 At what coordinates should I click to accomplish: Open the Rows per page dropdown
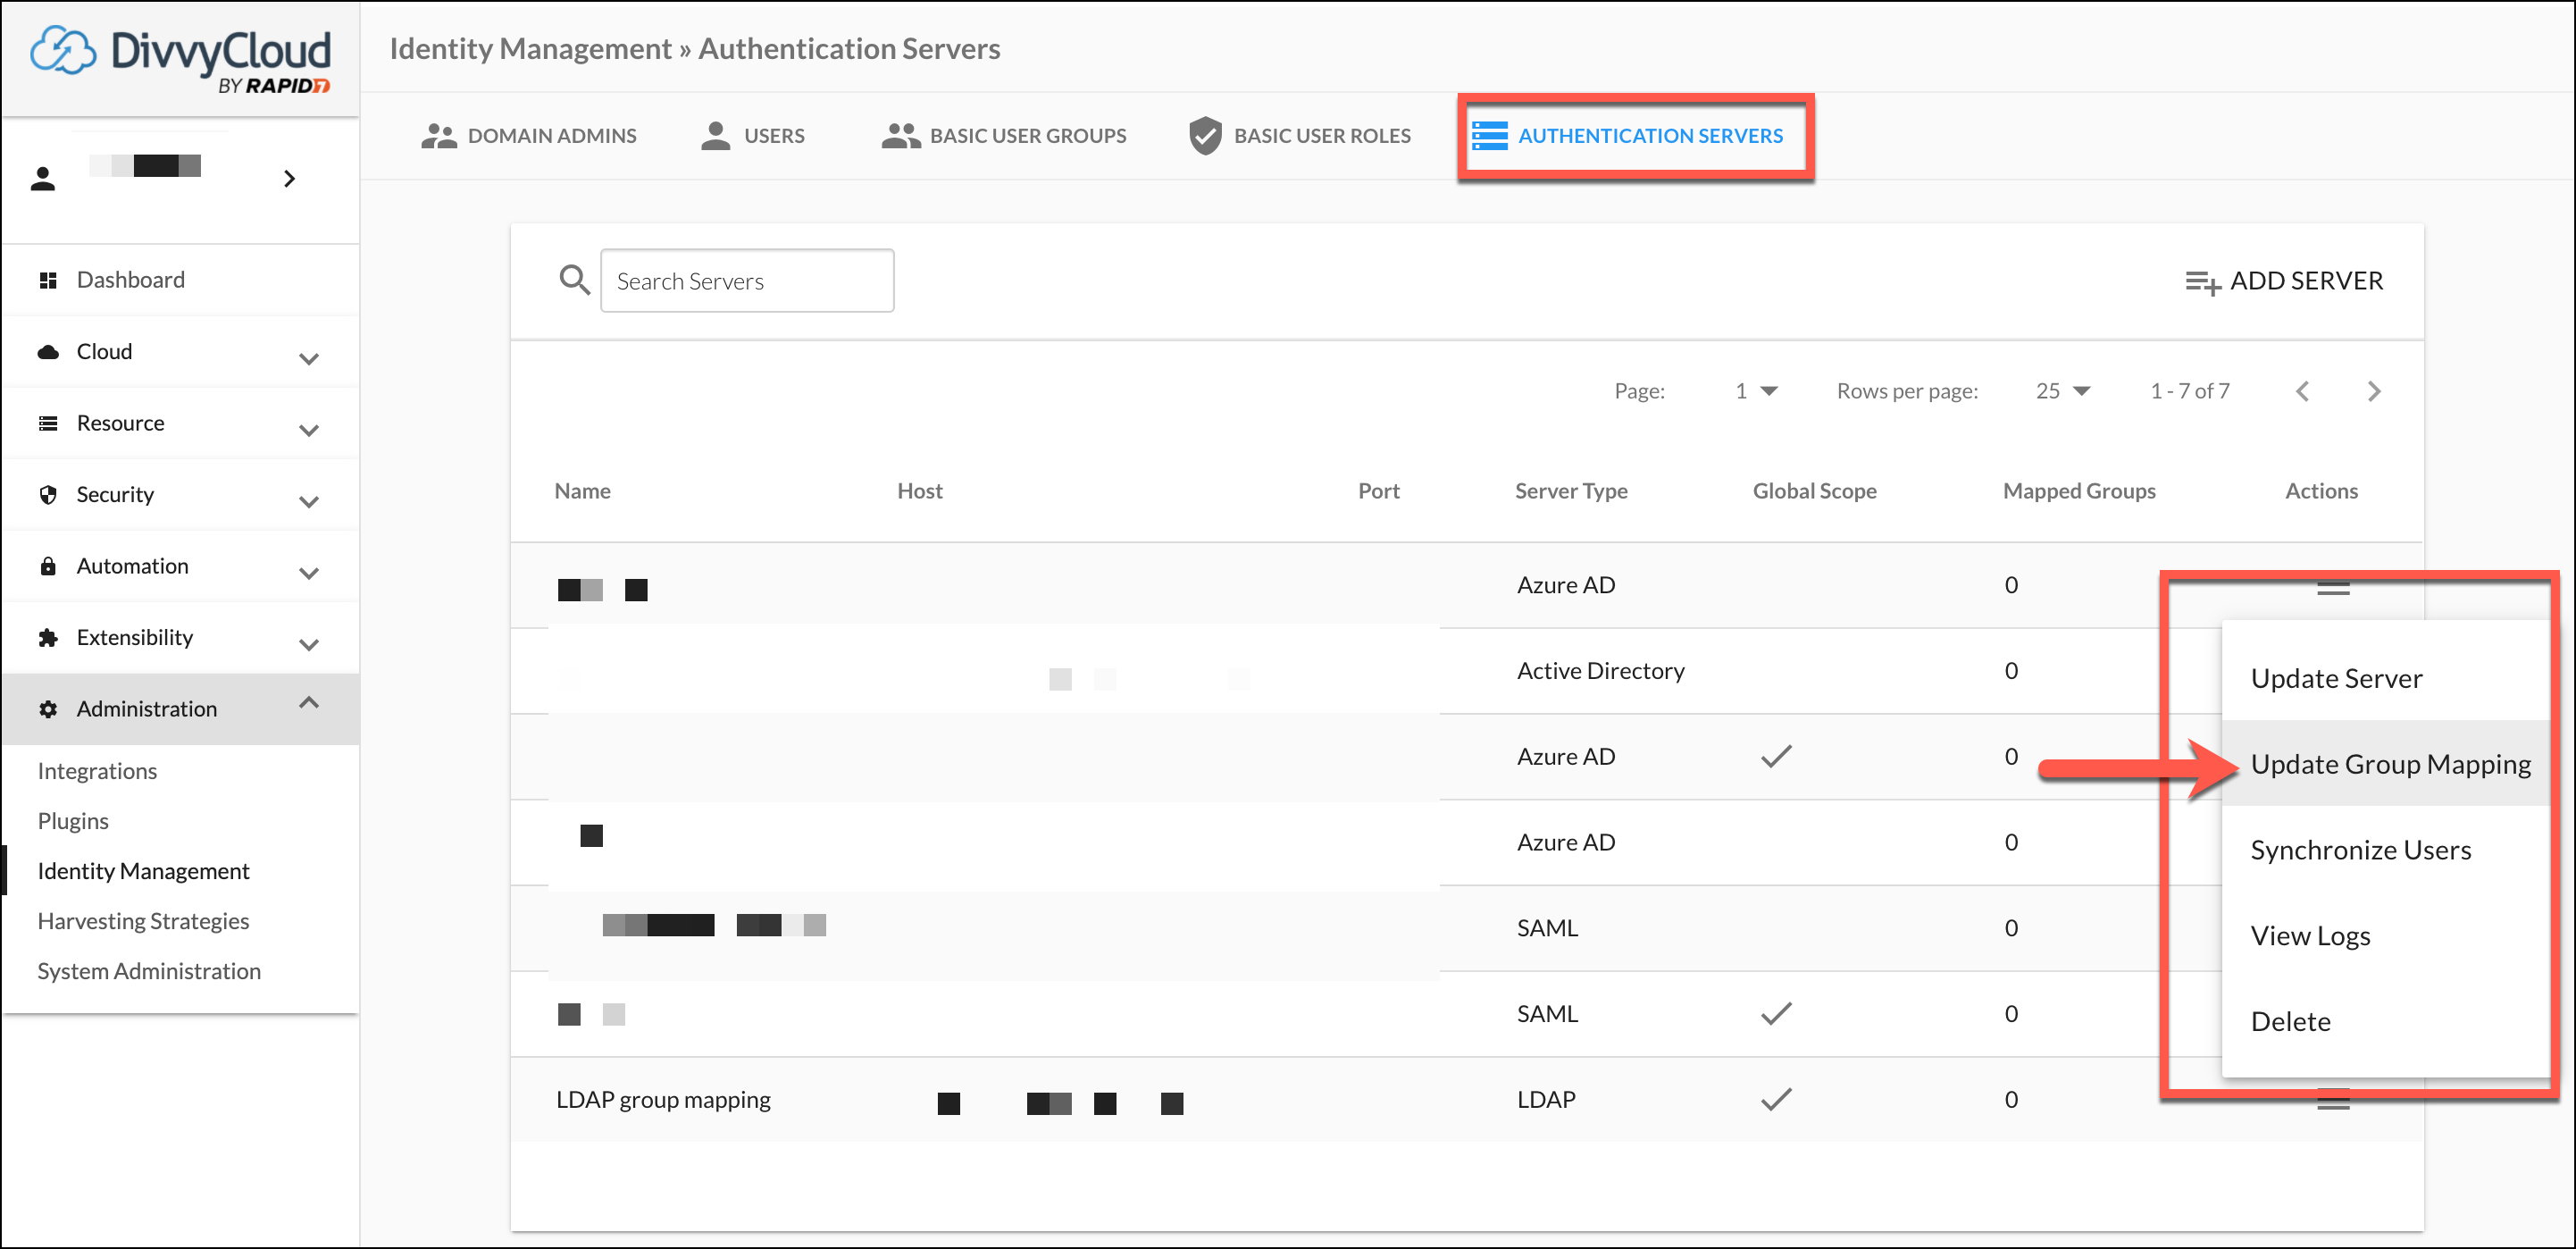click(2062, 391)
